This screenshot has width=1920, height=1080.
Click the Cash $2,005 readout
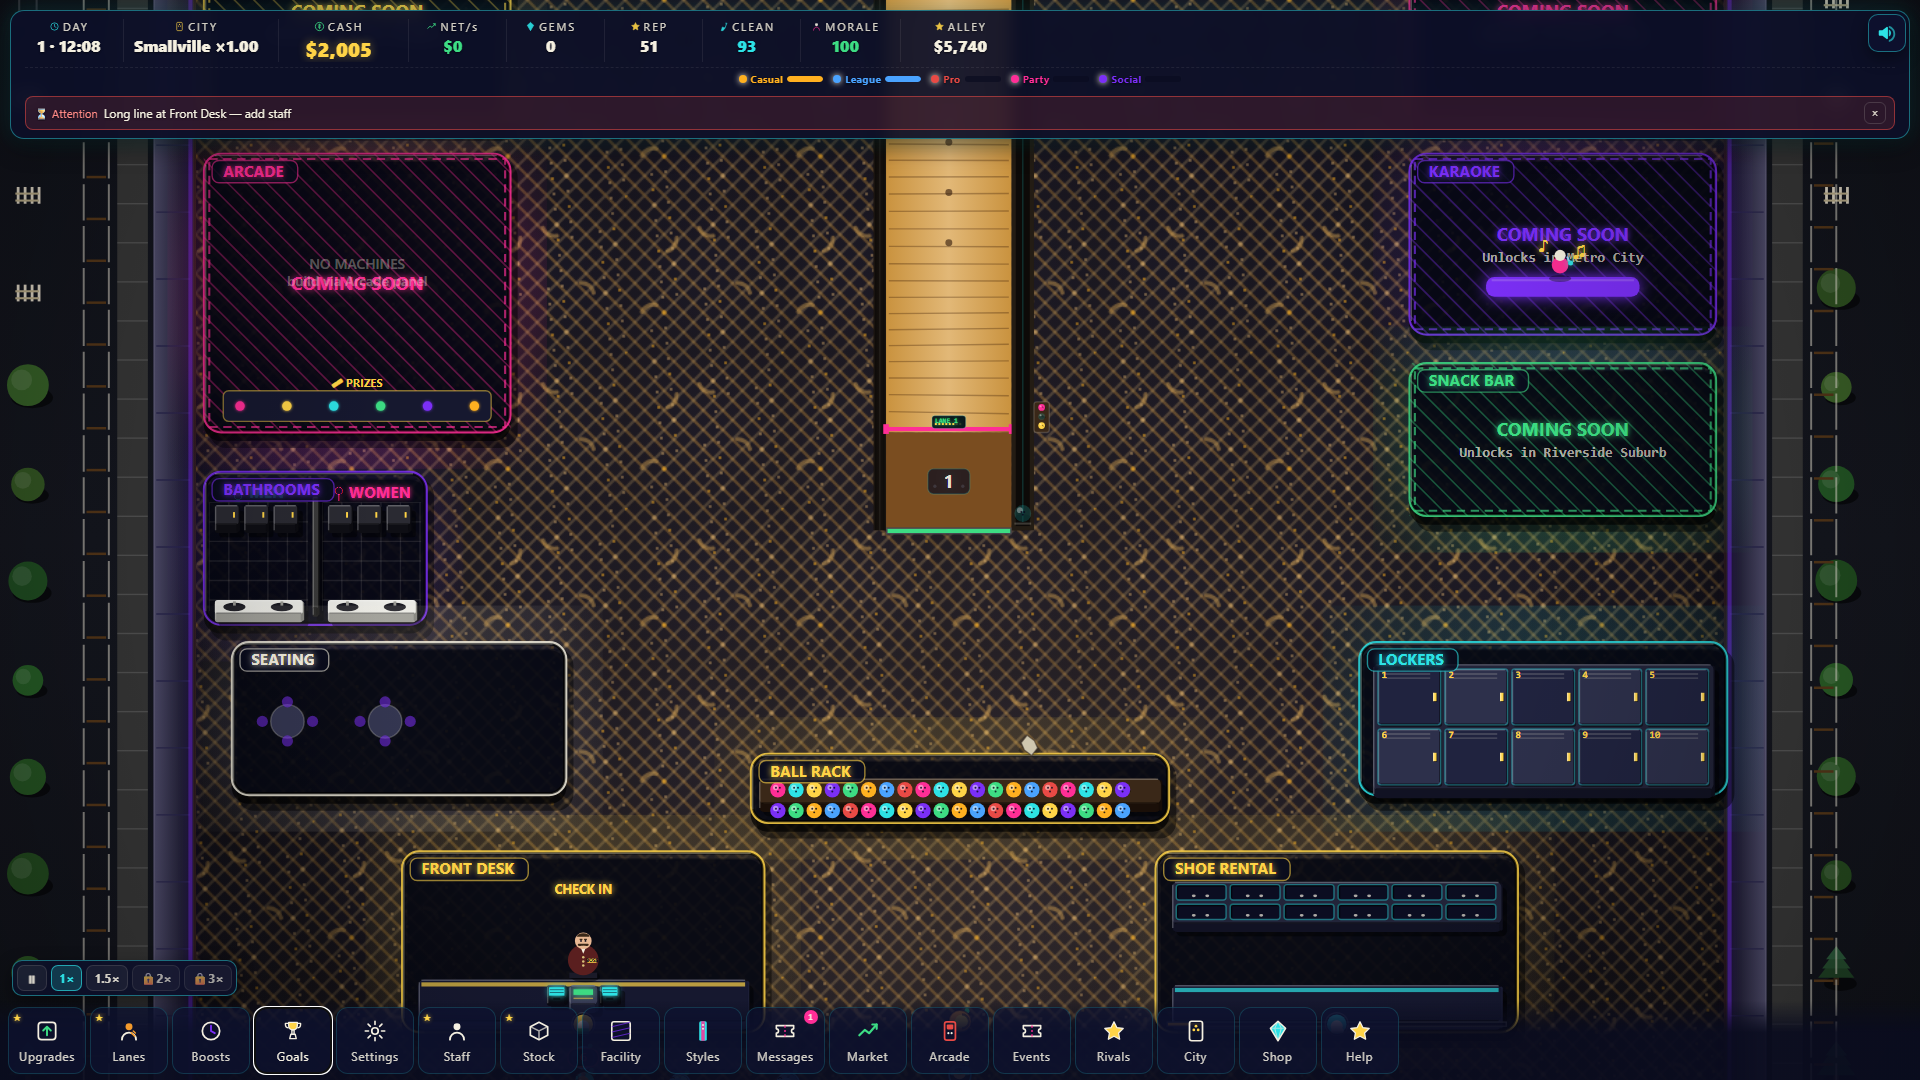click(x=338, y=41)
